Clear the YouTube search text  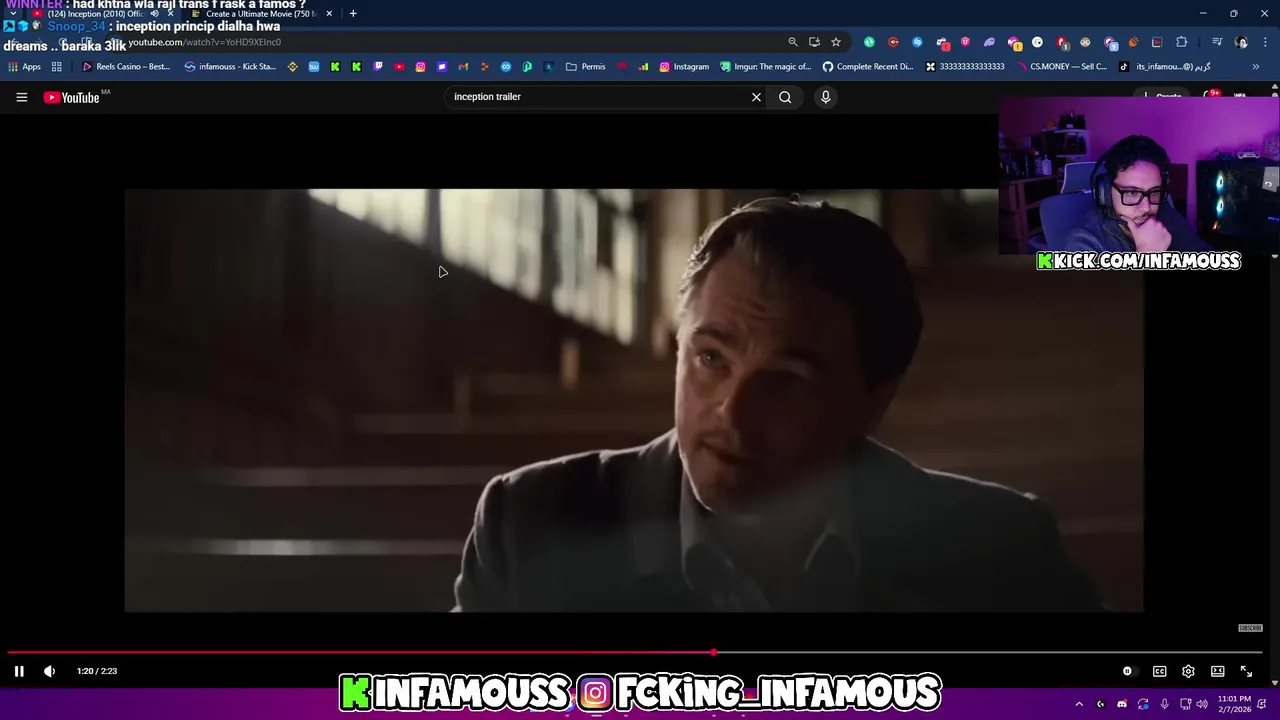756,97
